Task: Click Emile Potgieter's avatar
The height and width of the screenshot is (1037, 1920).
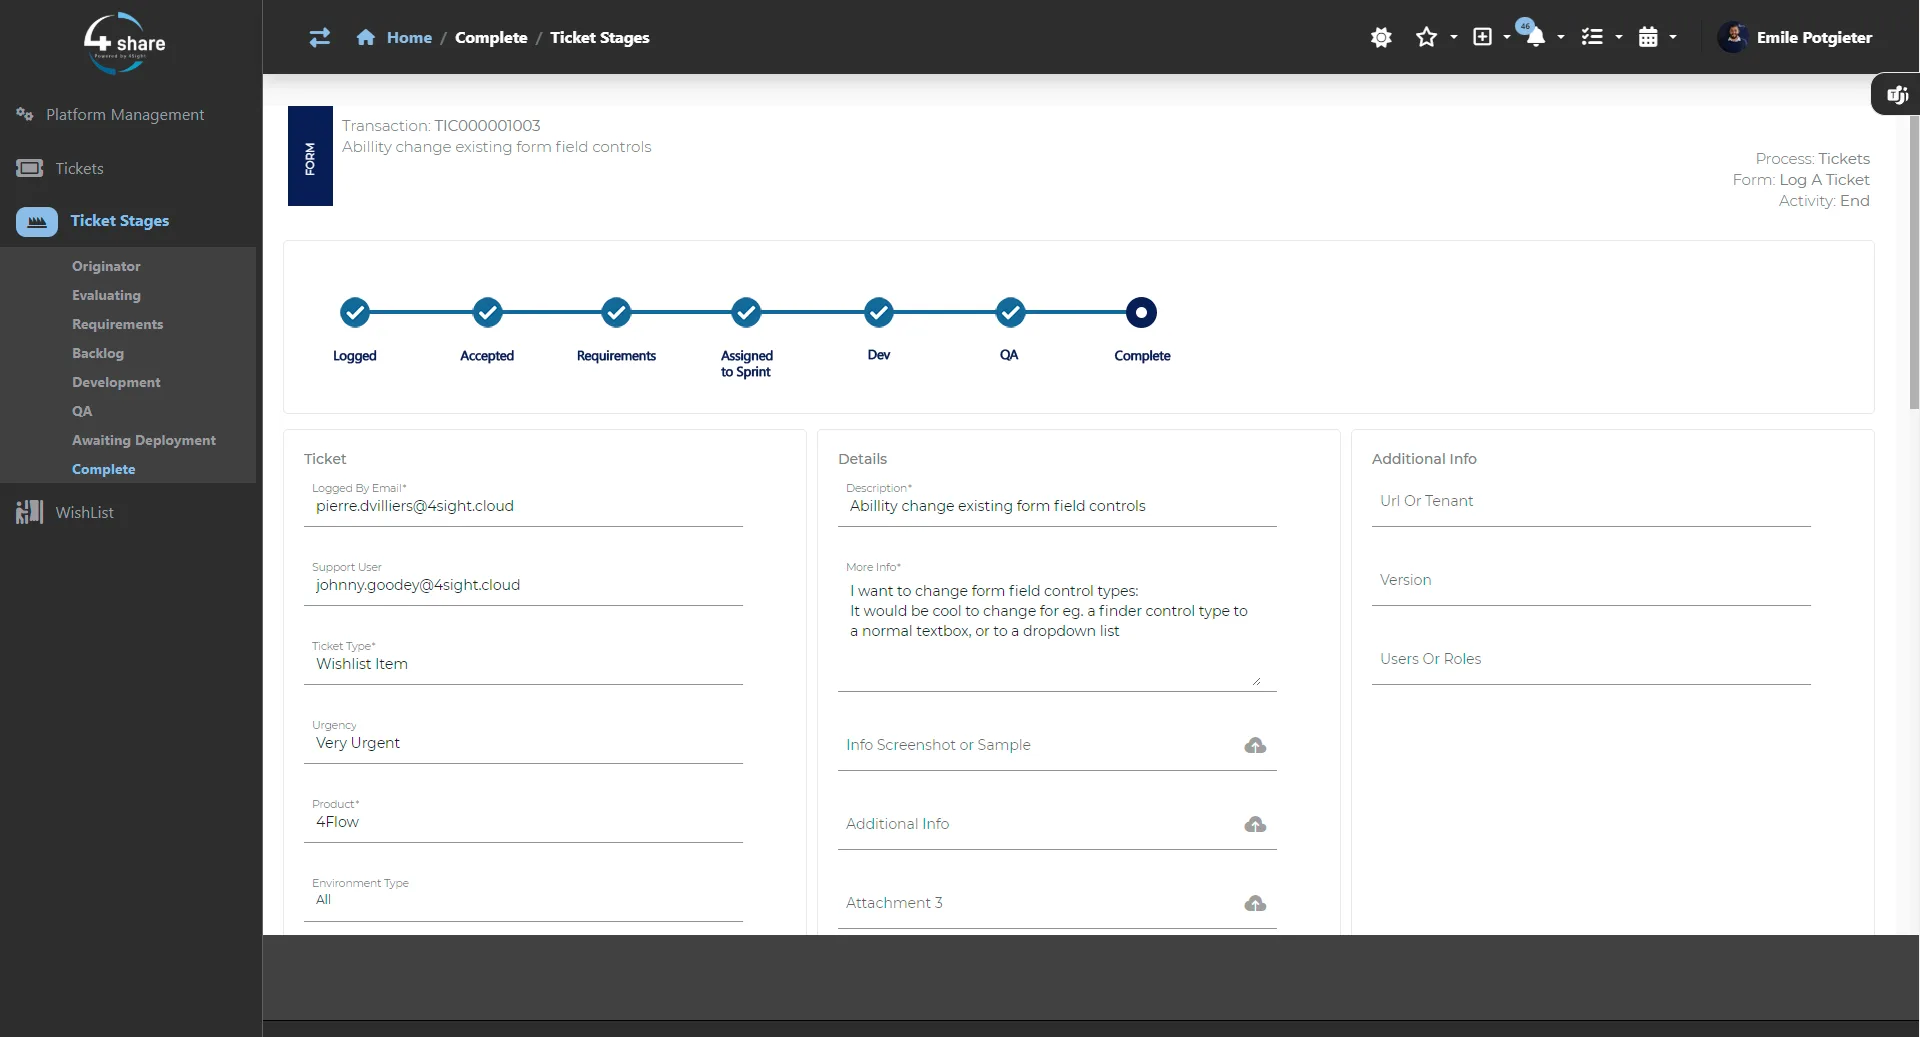Action: (1734, 37)
